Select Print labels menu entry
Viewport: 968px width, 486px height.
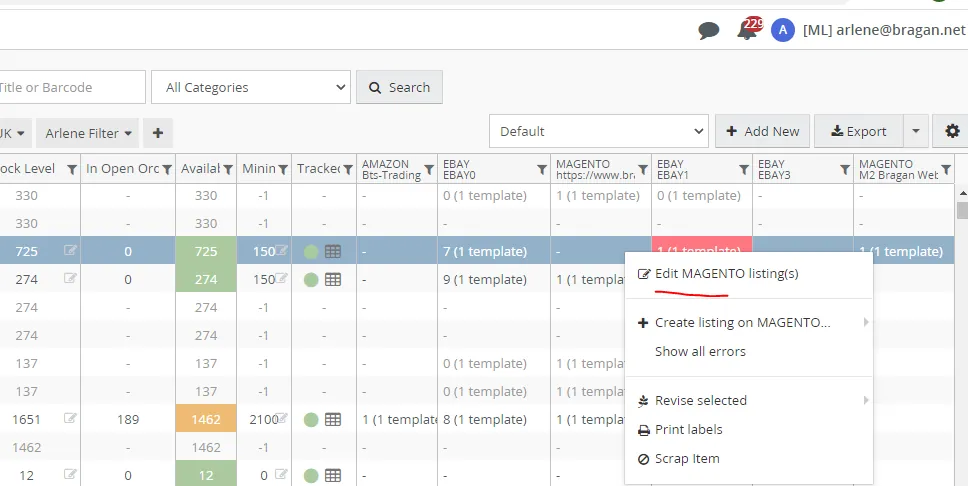click(749, 429)
